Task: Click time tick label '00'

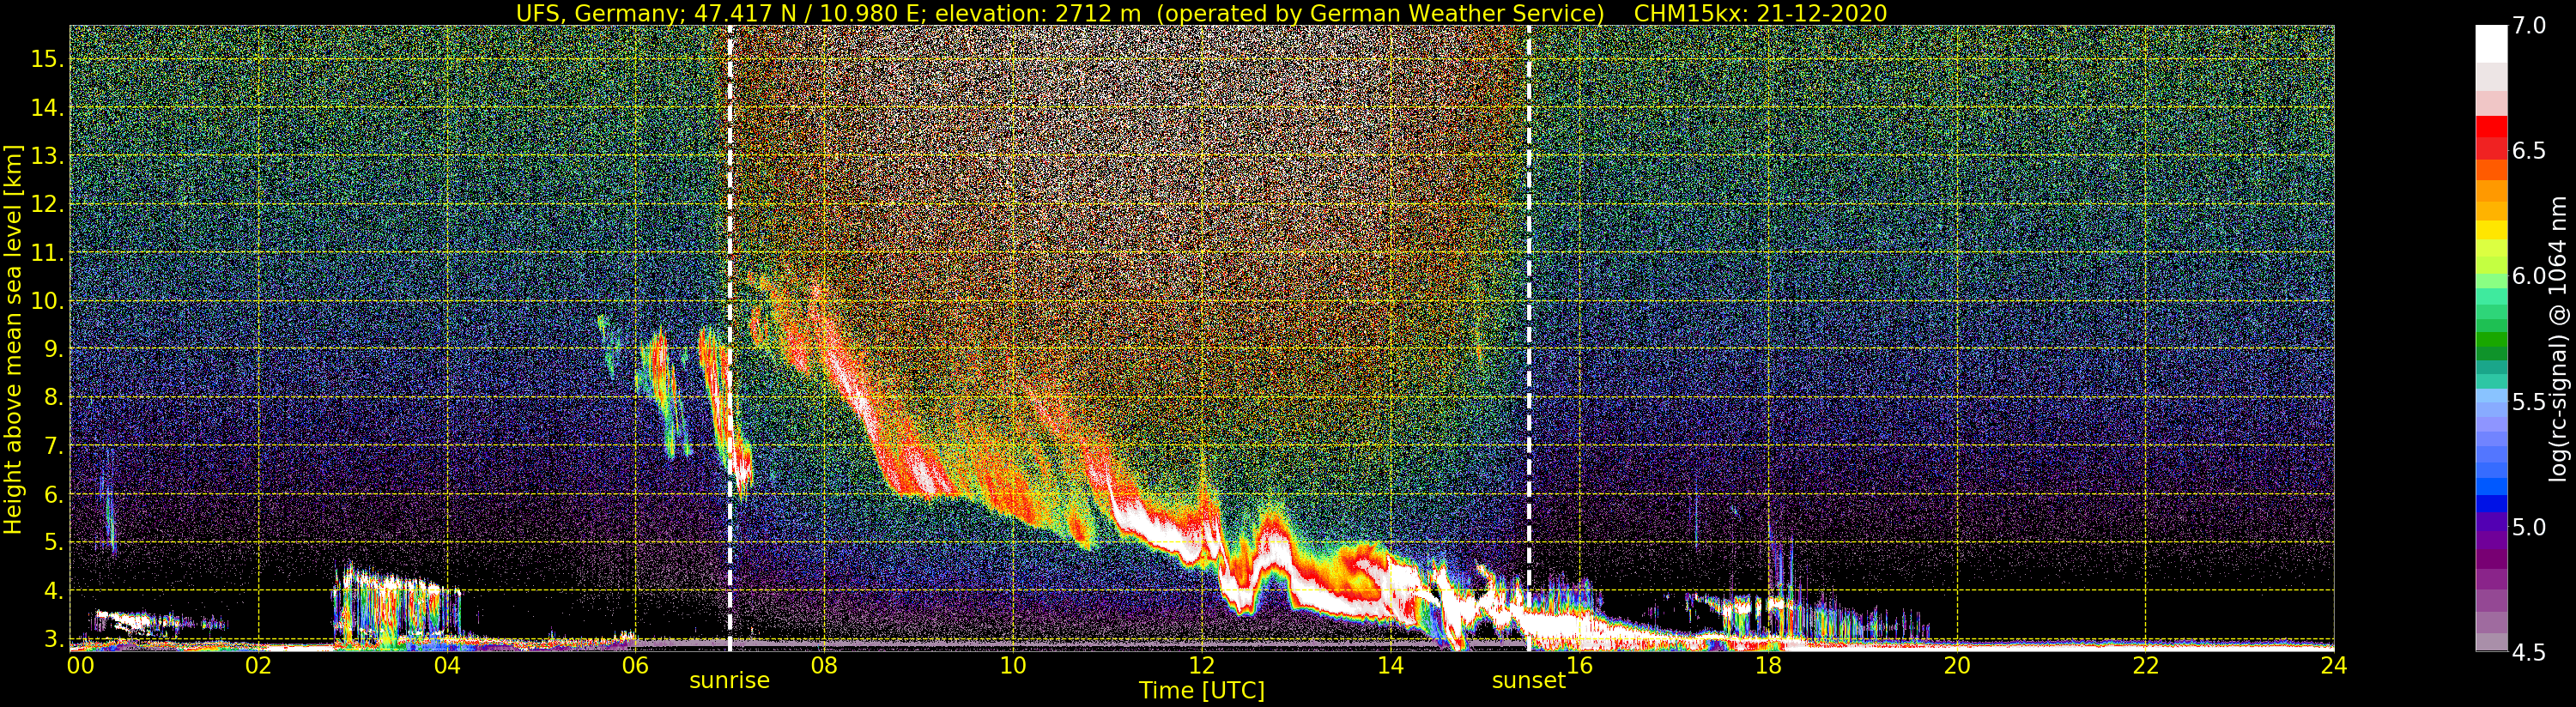Action: [80, 665]
